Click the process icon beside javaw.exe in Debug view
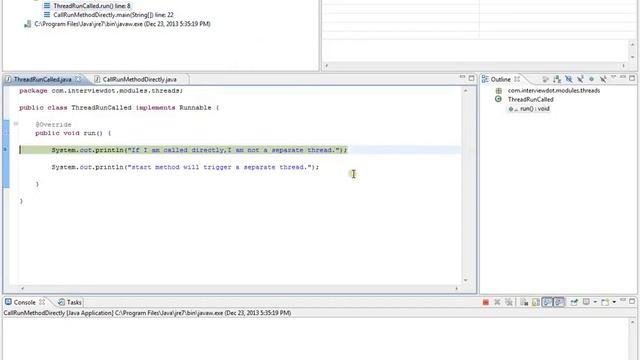Screen dimensions: 640x360 point(27,24)
